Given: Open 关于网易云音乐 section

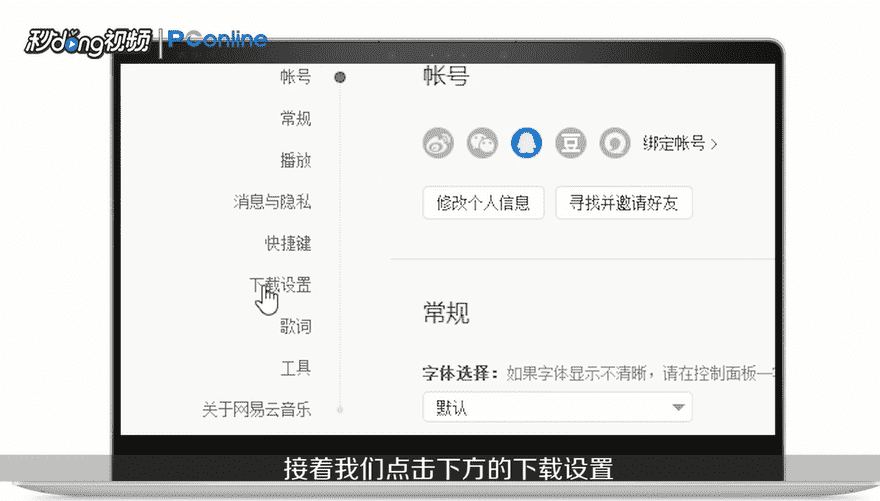Looking at the screenshot, I should point(256,410).
